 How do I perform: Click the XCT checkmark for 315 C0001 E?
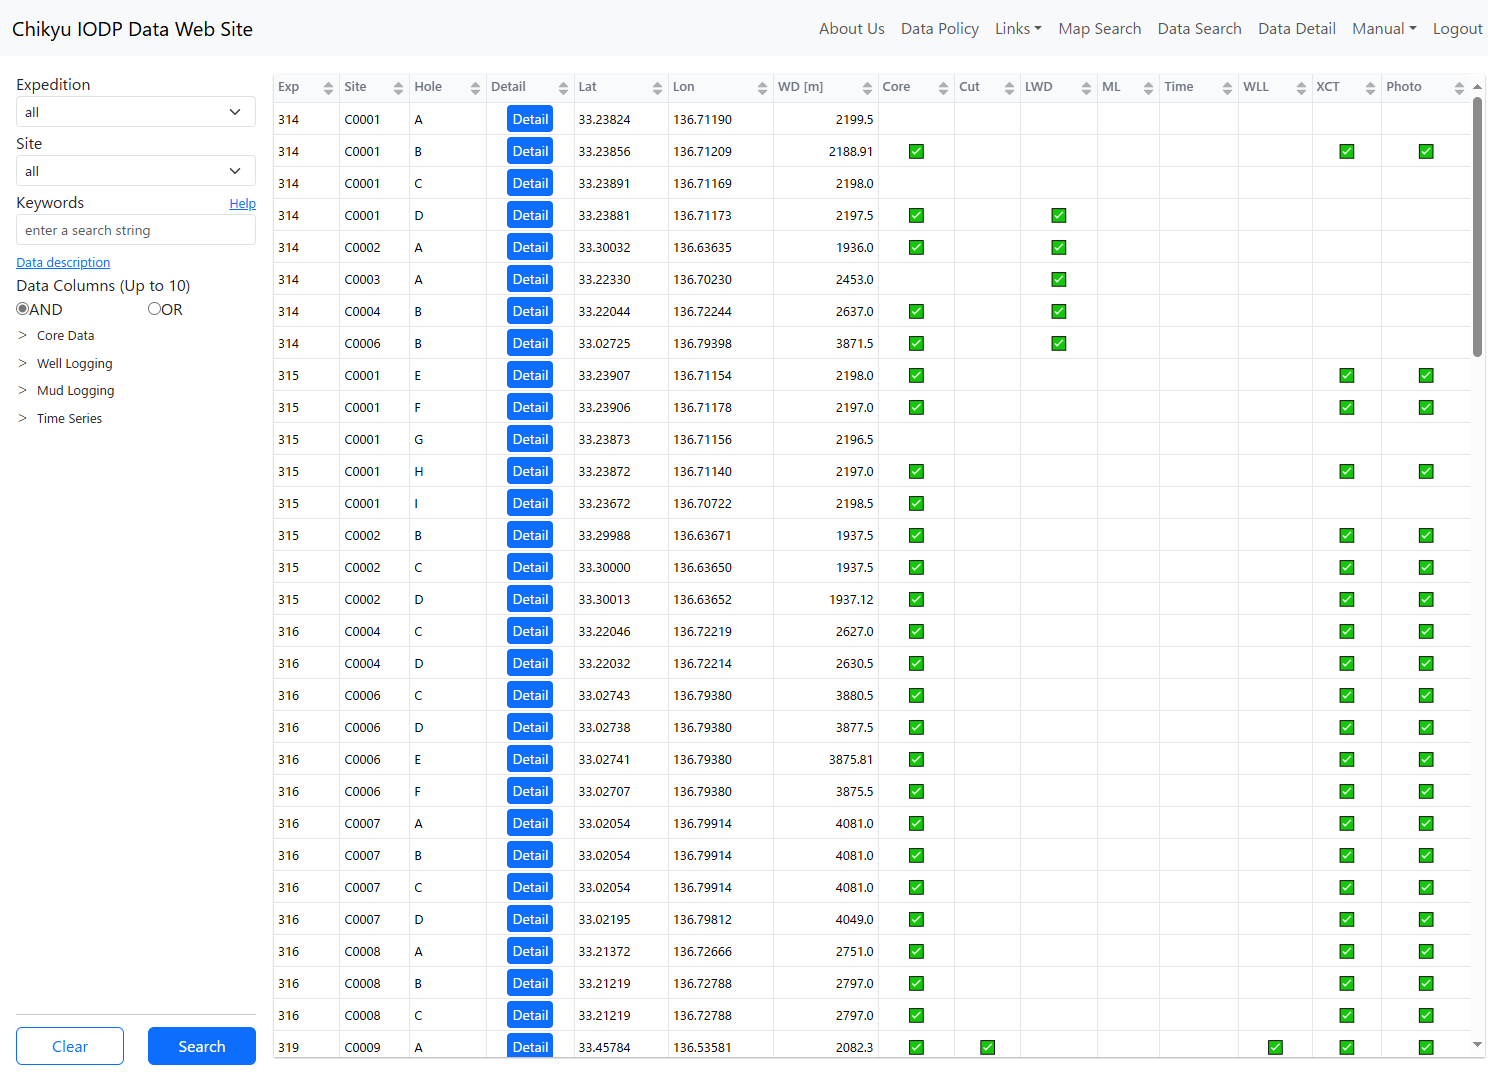(x=1347, y=375)
